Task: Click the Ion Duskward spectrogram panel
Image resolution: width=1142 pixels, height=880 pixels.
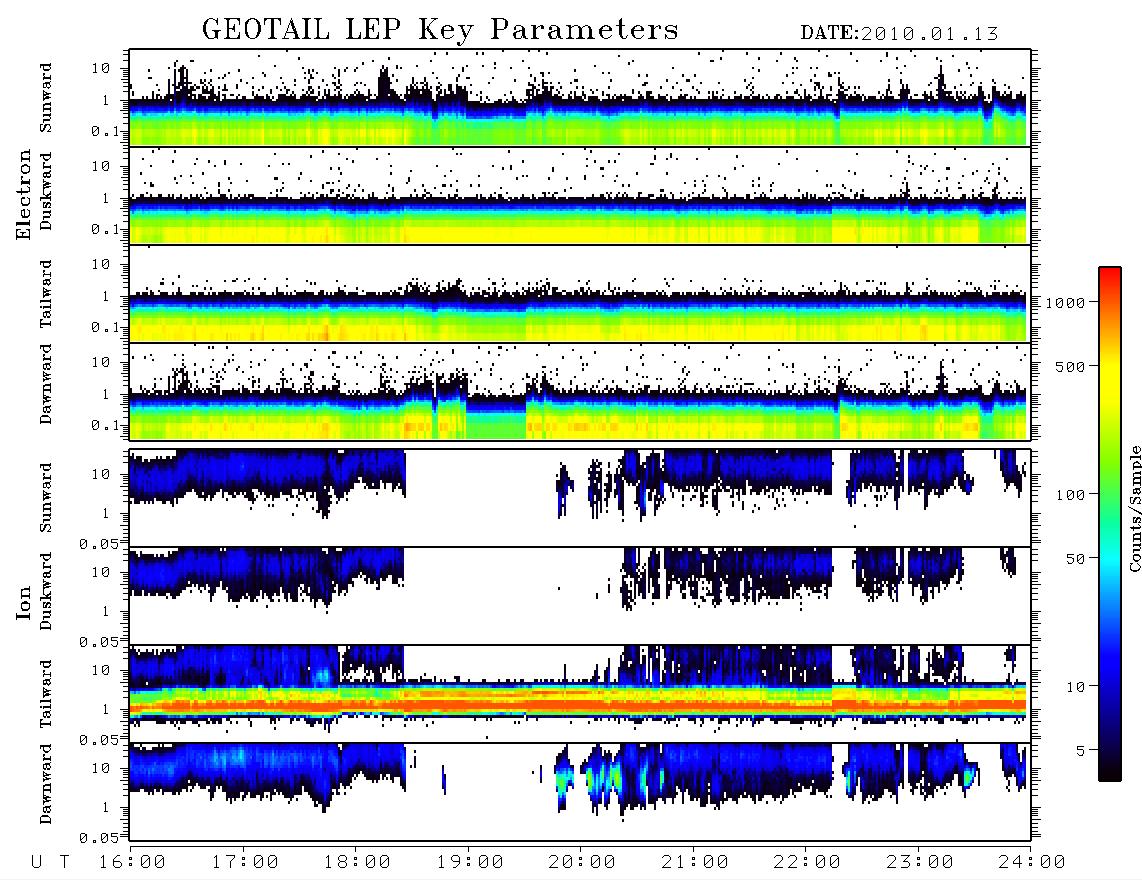Action: coord(580,595)
